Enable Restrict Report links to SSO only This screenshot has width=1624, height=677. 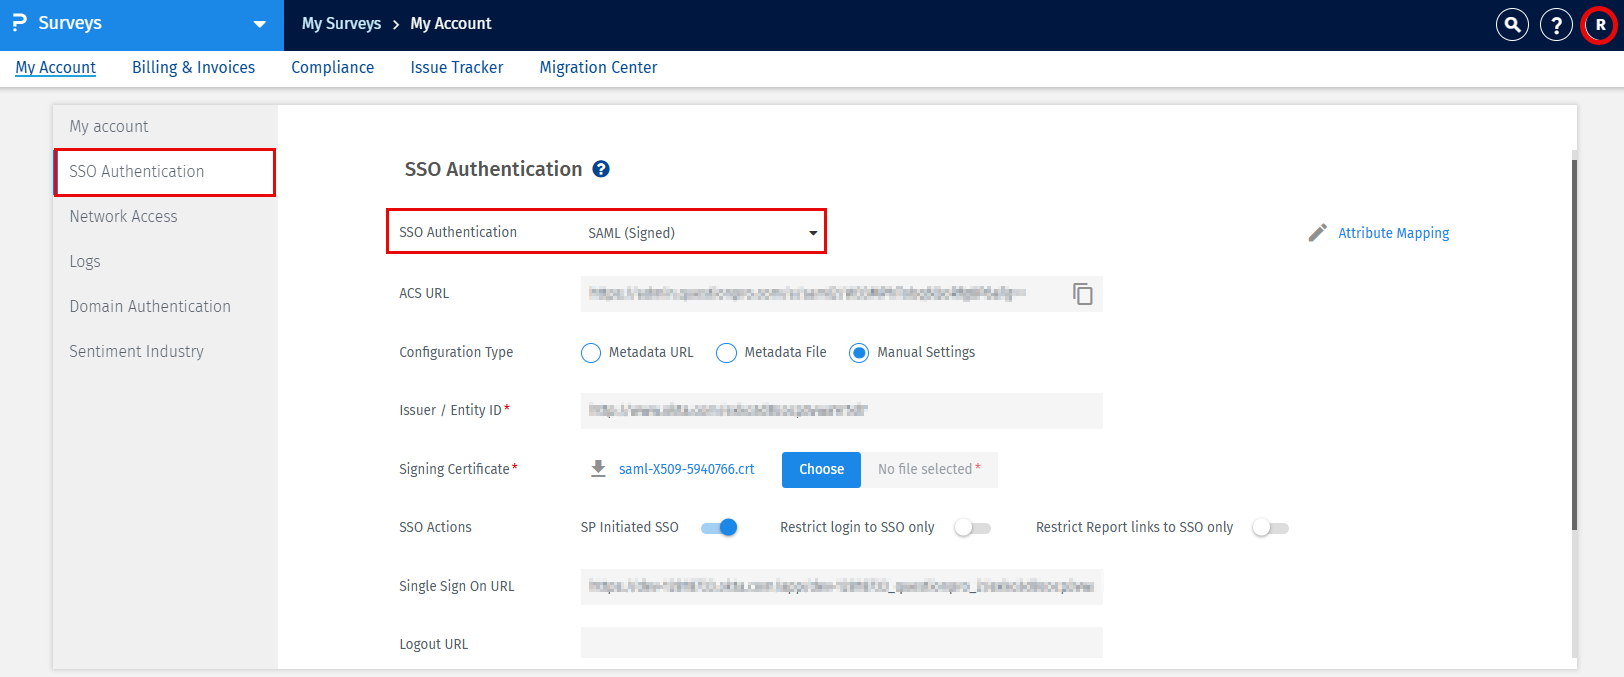(1270, 528)
